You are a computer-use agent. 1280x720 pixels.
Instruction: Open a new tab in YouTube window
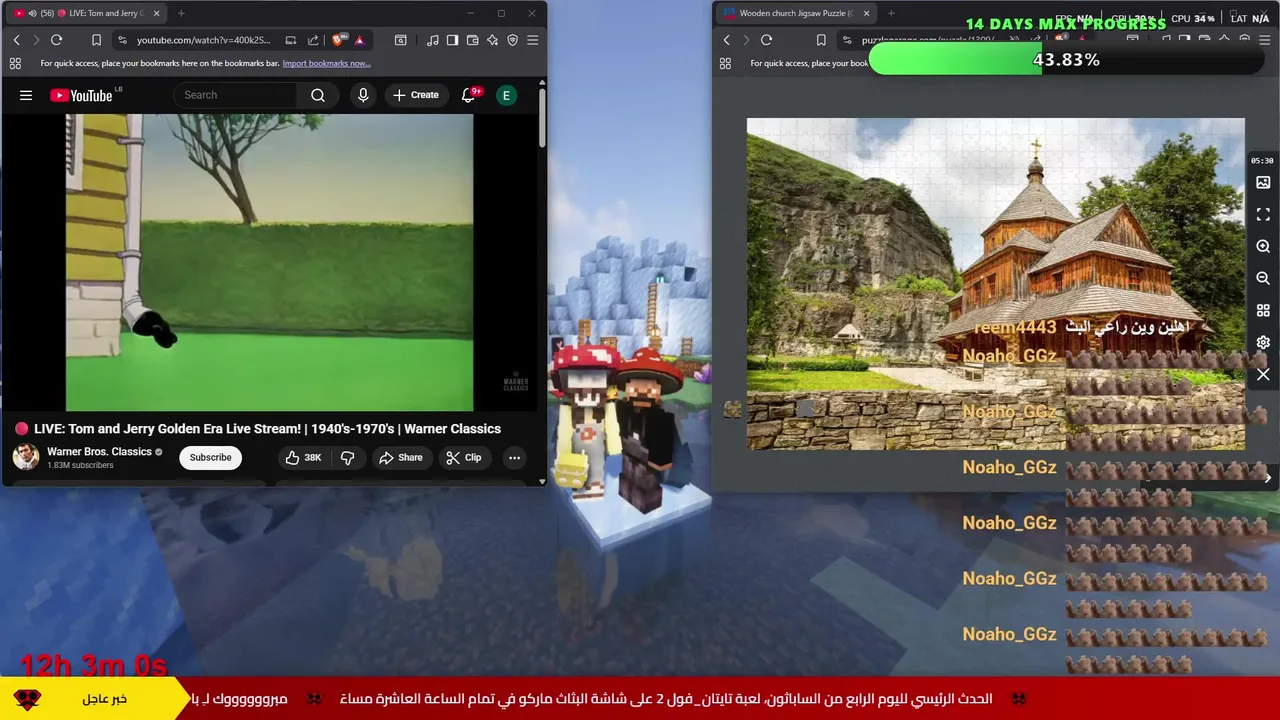181,13
